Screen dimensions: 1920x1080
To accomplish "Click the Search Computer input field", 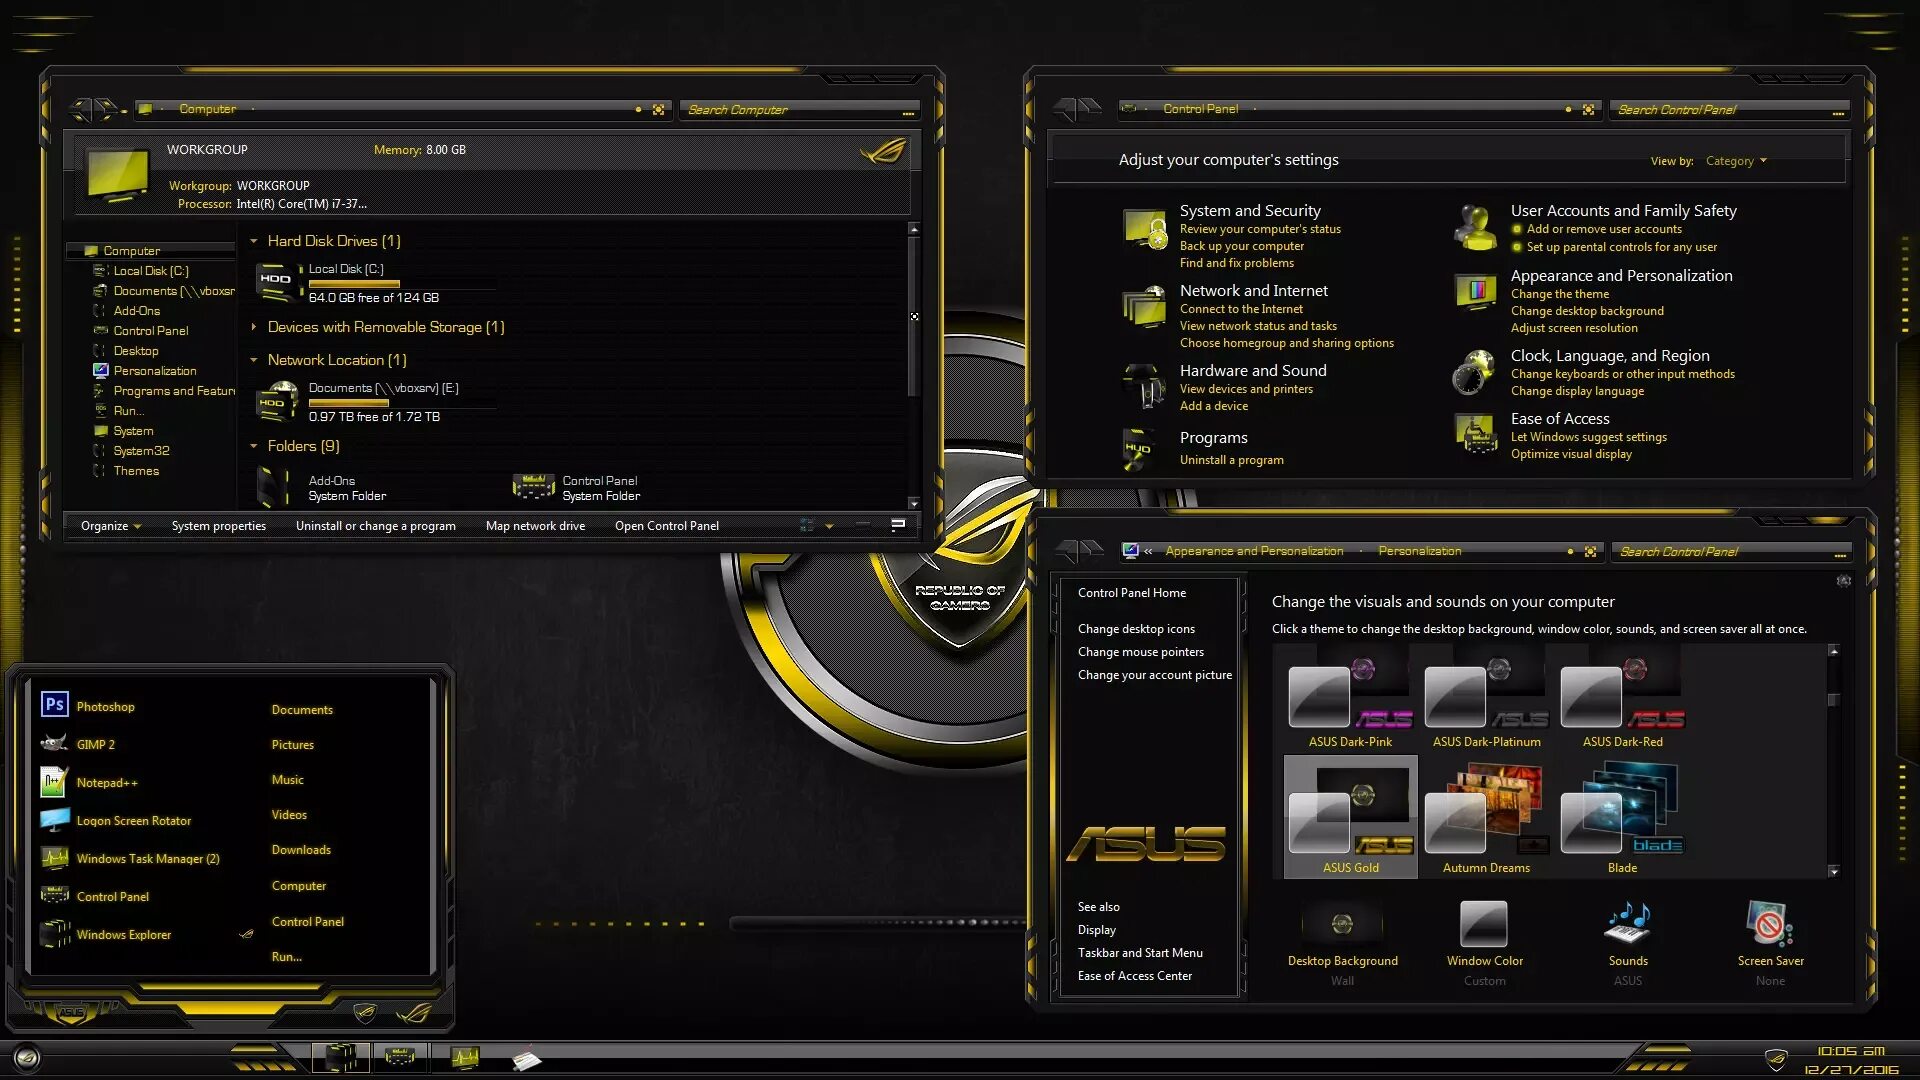I will click(x=790, y=110).
